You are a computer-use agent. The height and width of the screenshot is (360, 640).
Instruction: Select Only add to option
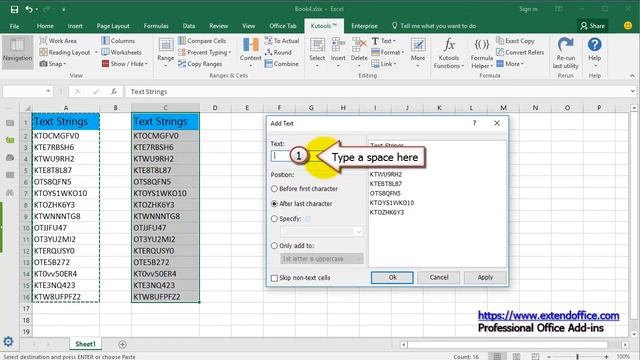click(292, 245)
